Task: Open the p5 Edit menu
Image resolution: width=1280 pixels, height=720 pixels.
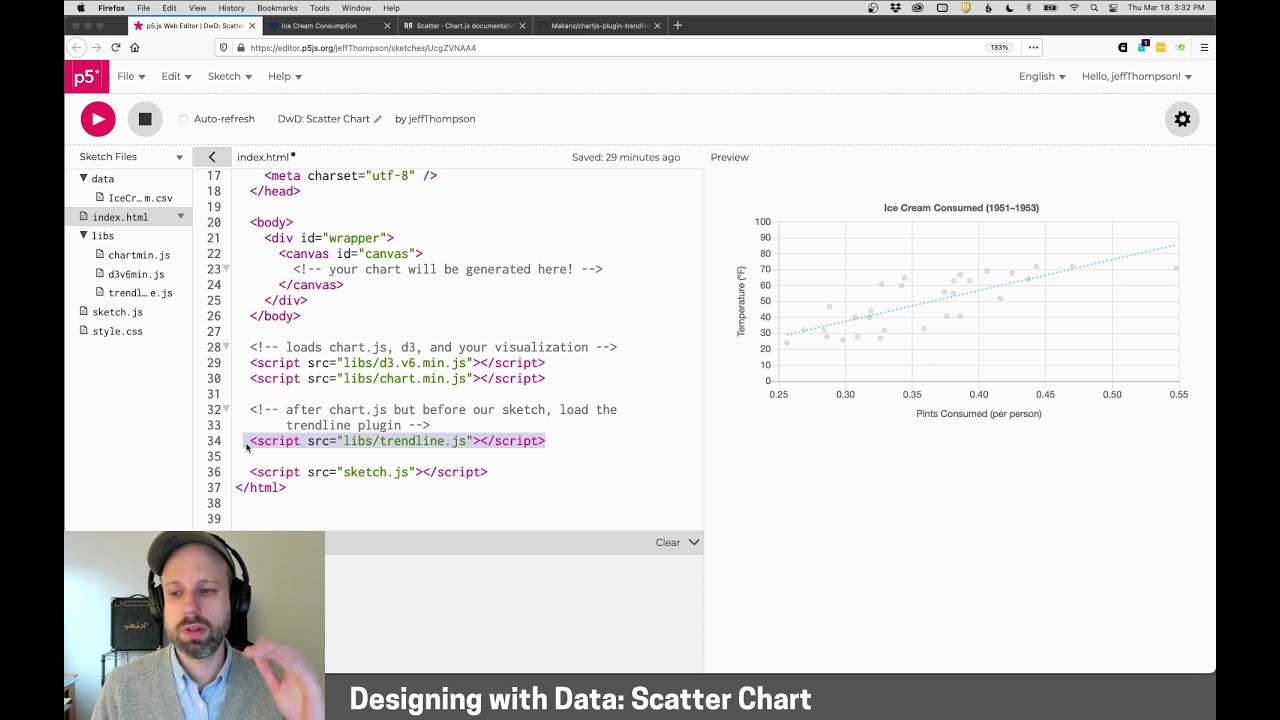Action: point(176,76)
